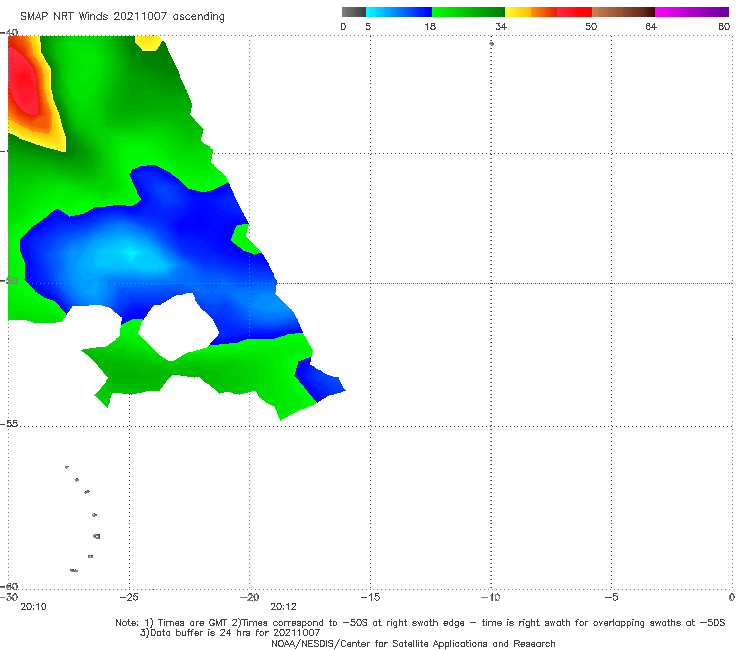
Task: Click swath time label '20:10'
Action: (x=33, y=607)
